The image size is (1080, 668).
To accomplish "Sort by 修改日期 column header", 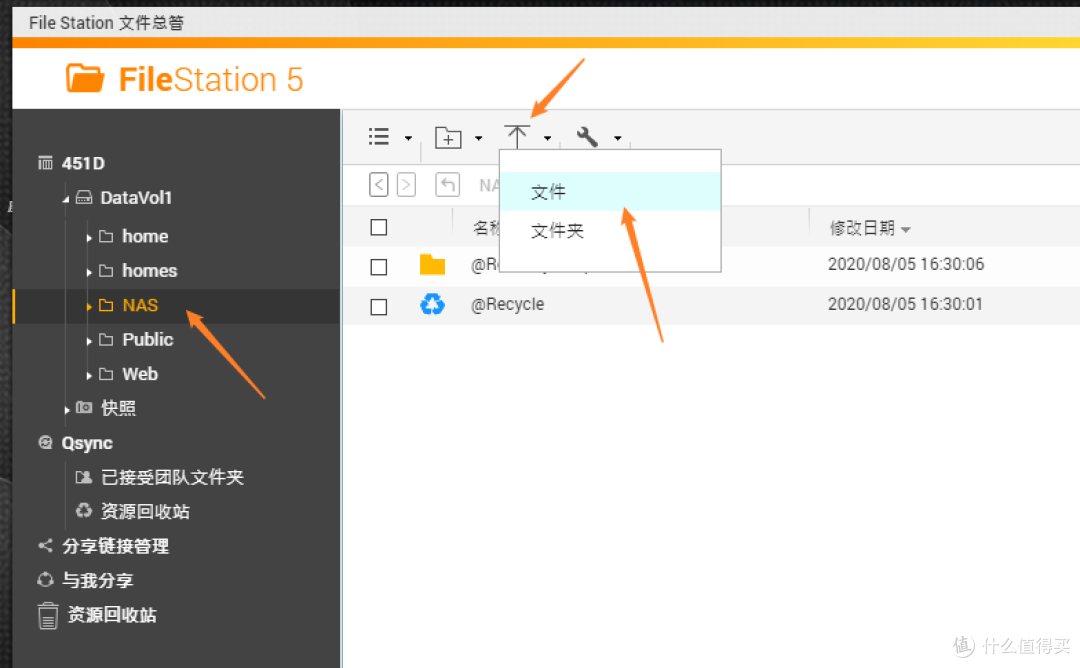I will (862, 228).
